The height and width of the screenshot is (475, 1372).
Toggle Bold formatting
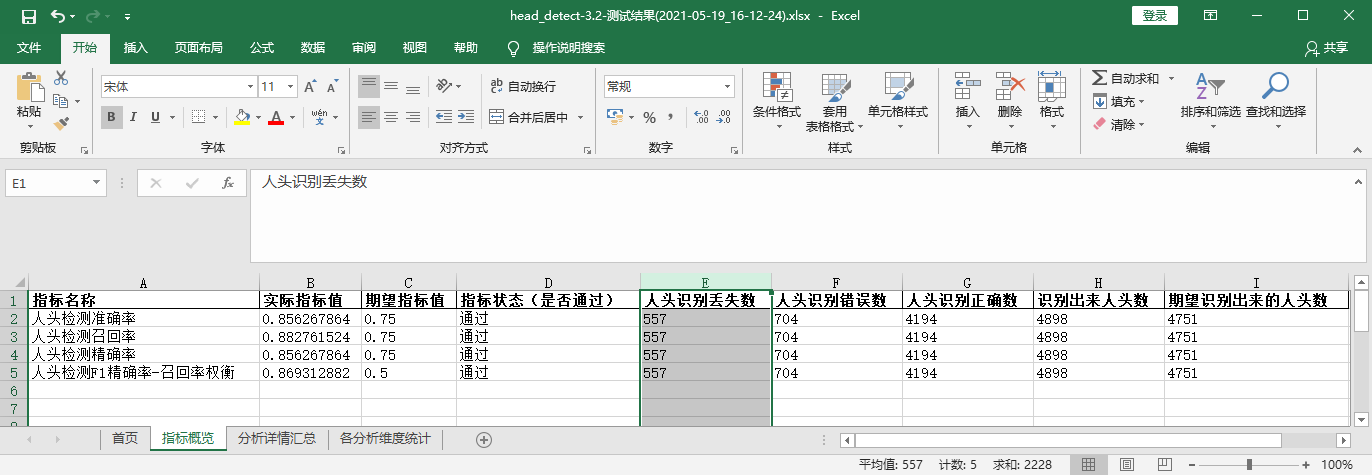[112, 117]
